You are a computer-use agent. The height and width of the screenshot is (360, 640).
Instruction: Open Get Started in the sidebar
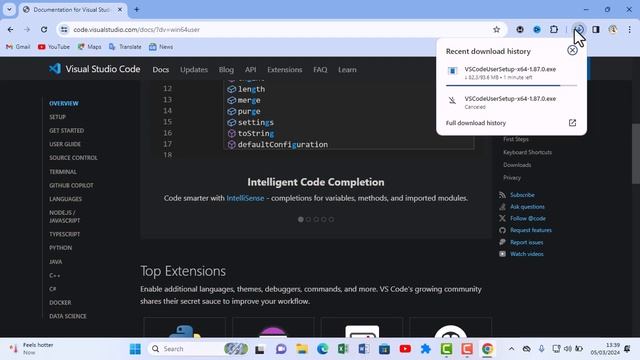pyautogui.click(x=67, y=131)
